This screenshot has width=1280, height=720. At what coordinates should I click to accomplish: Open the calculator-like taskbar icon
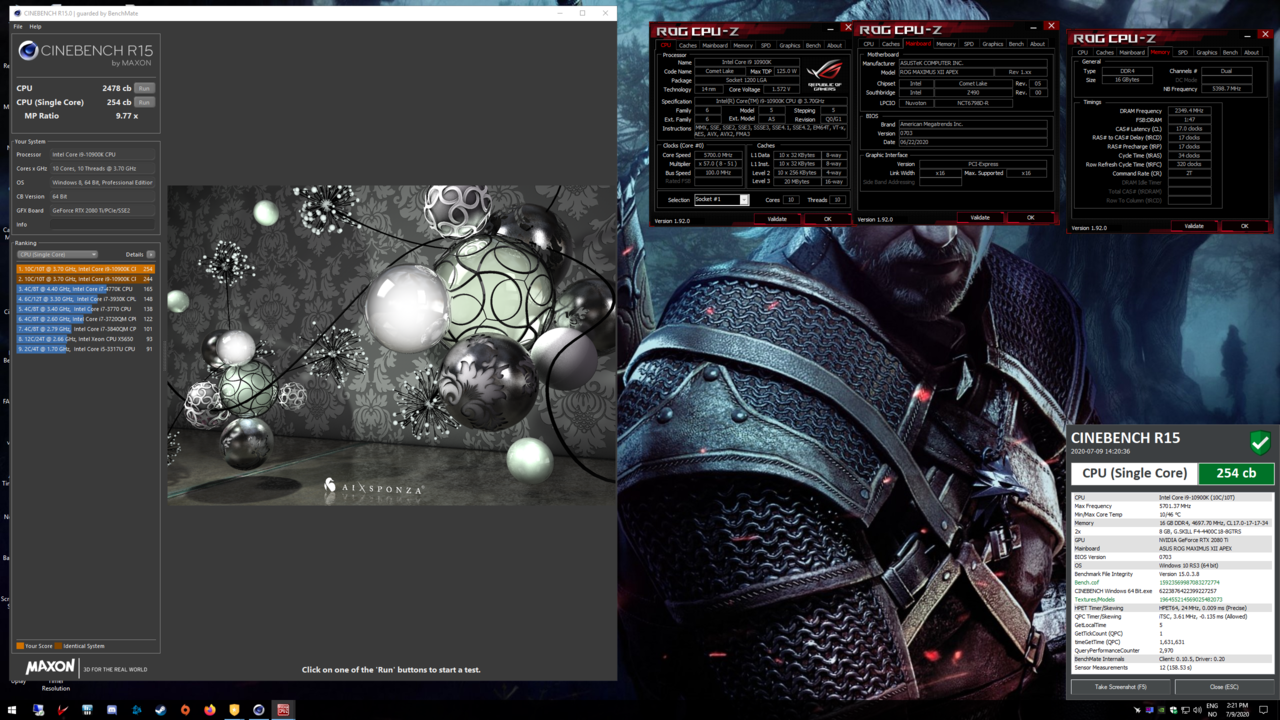coord(87,710)
